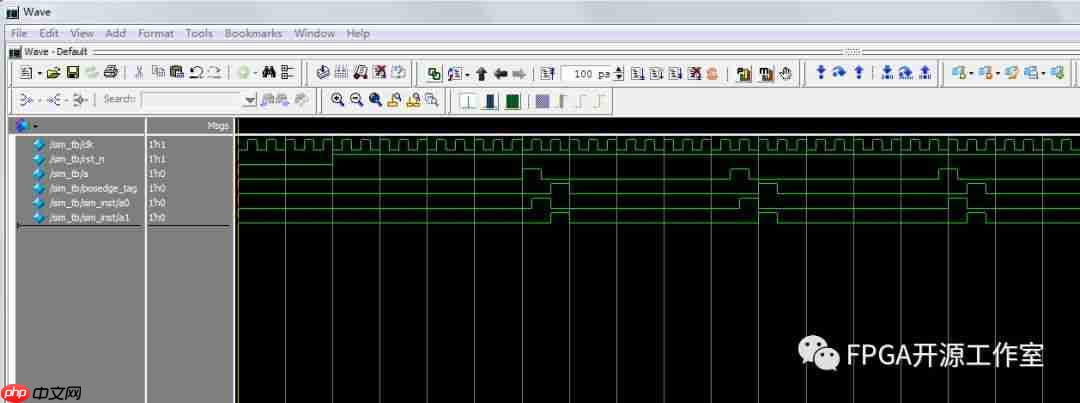1080x403 pixels.
Task: Open the Edit menu
Action: click(49, 33)
